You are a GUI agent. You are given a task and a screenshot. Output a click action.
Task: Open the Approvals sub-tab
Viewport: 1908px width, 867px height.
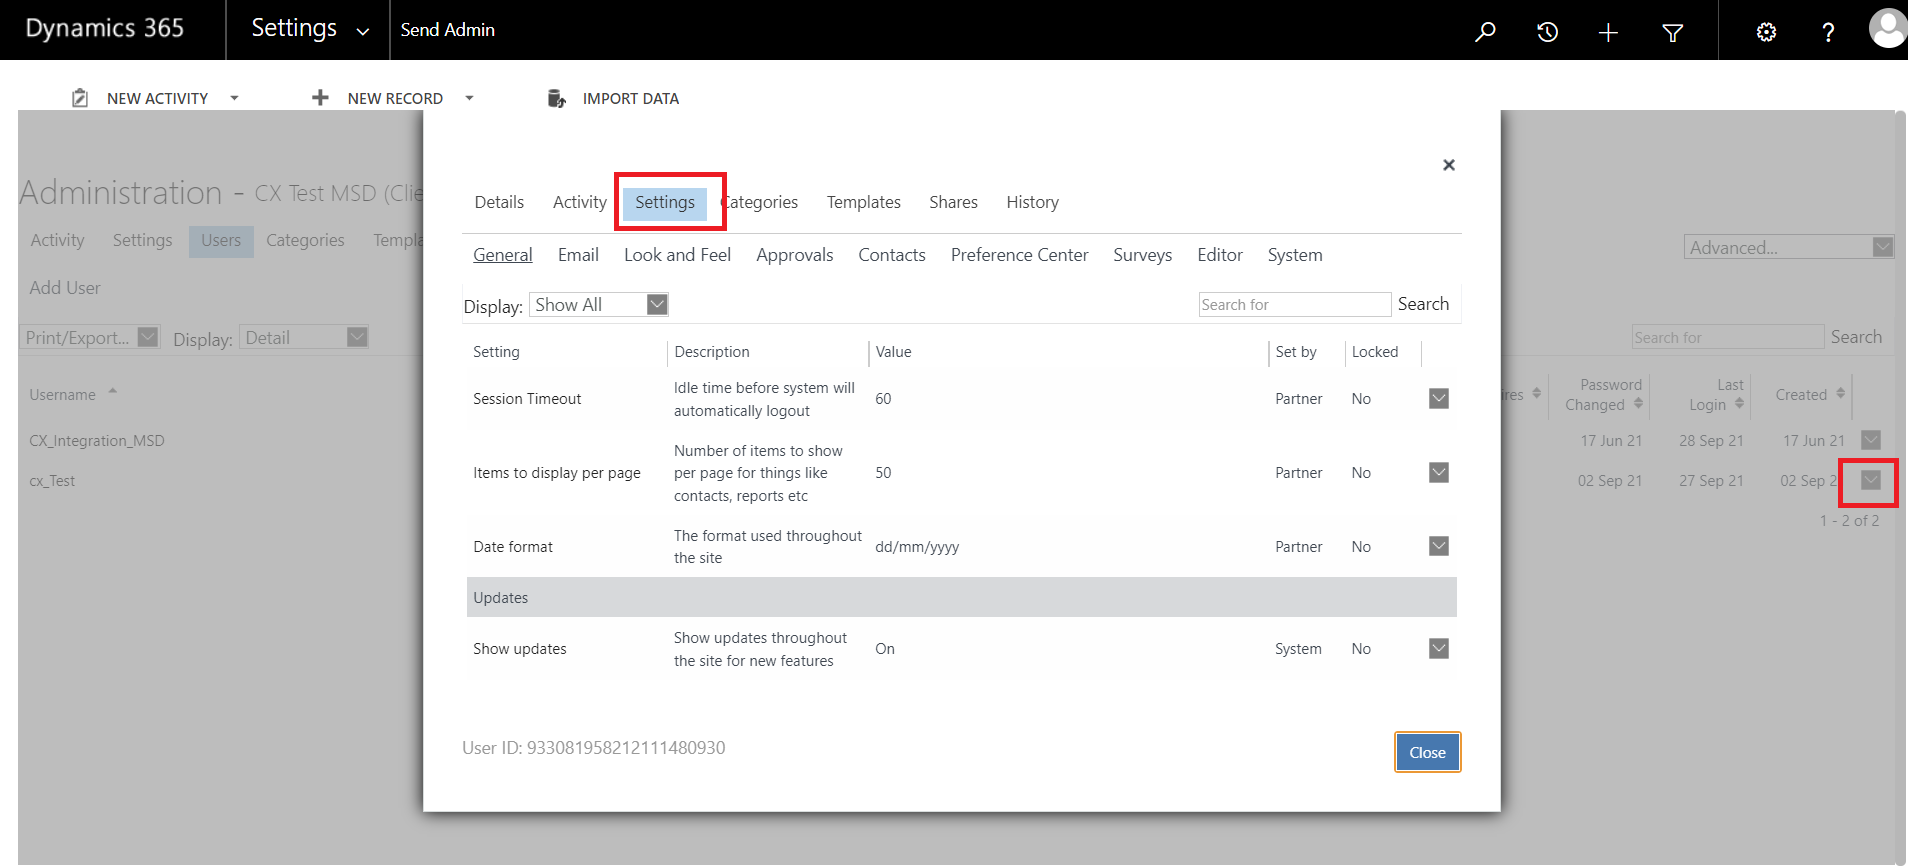click(794, 255)
